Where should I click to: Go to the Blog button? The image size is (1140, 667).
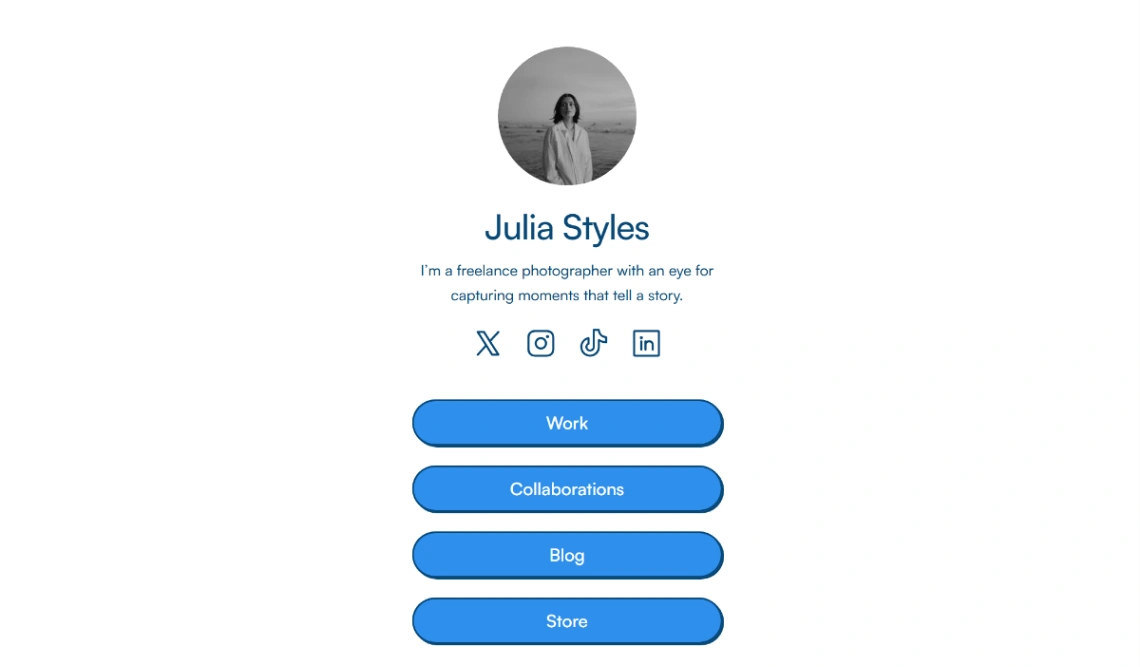pos(568,556)
